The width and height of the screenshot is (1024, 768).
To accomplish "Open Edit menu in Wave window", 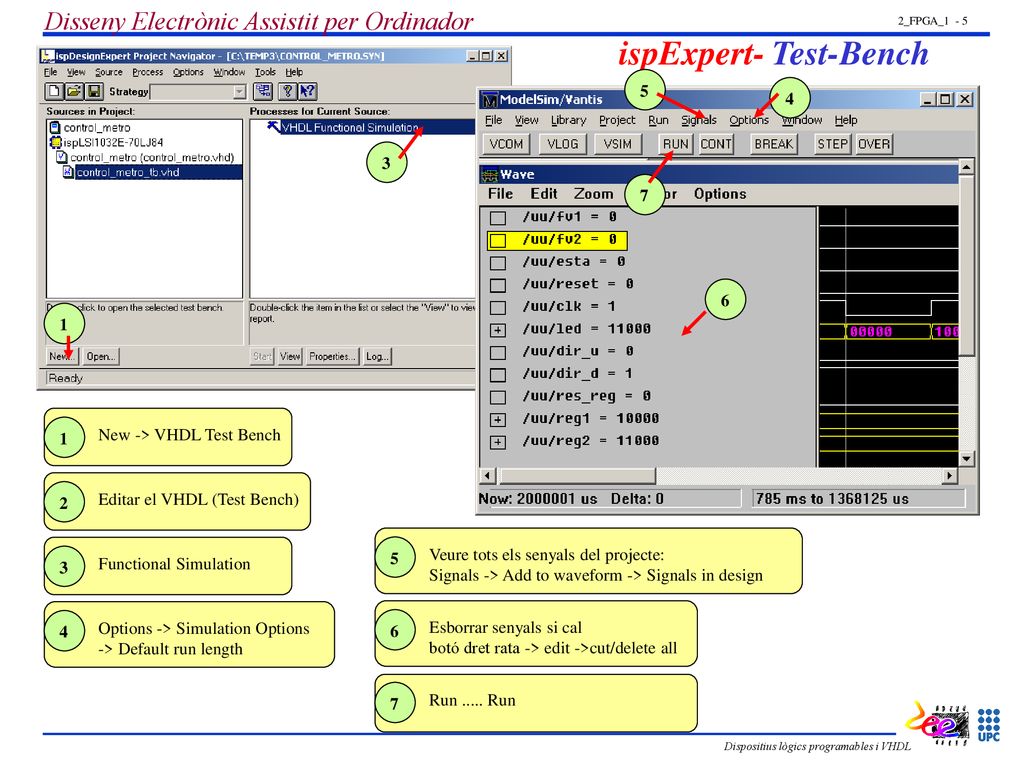I will click(543, 194).
